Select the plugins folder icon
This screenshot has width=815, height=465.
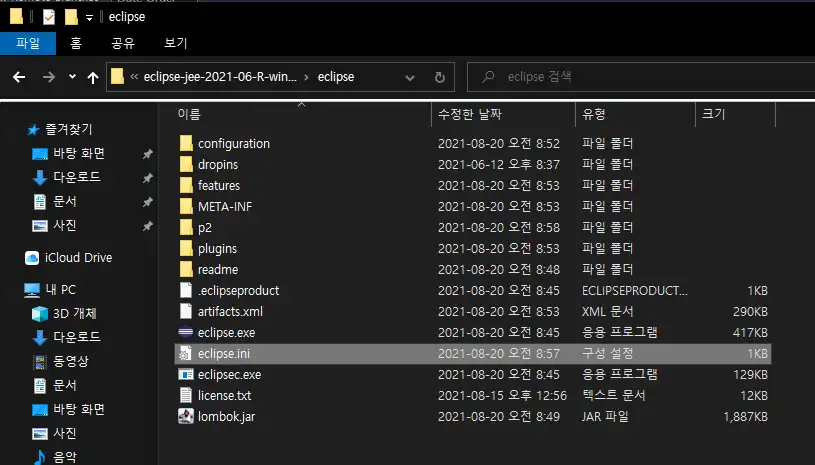(x=186, y=248)
